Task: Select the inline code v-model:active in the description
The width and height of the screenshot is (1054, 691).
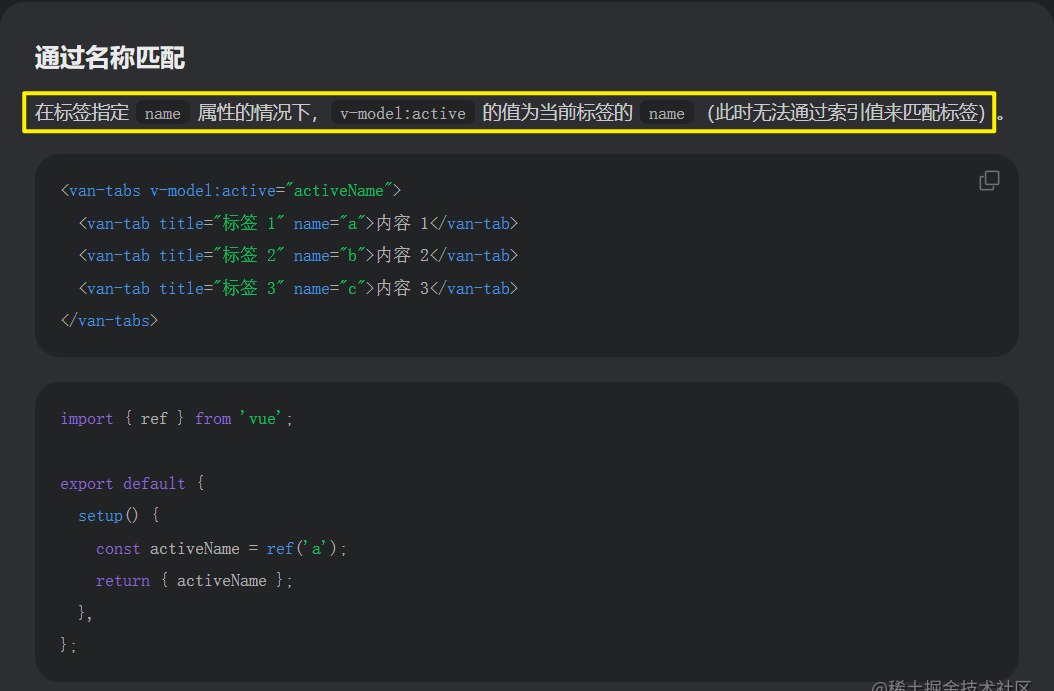Action: tap(403, 113)
